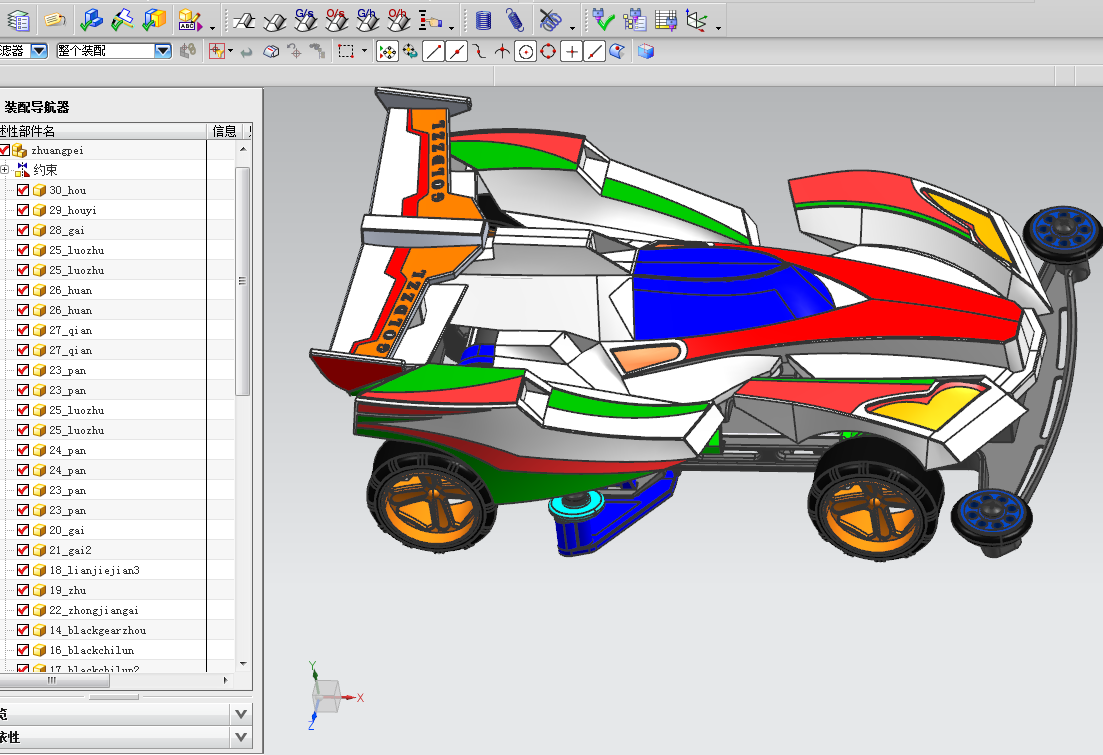Select the 18_lianjiejian3 tree item

coord(94,570)
